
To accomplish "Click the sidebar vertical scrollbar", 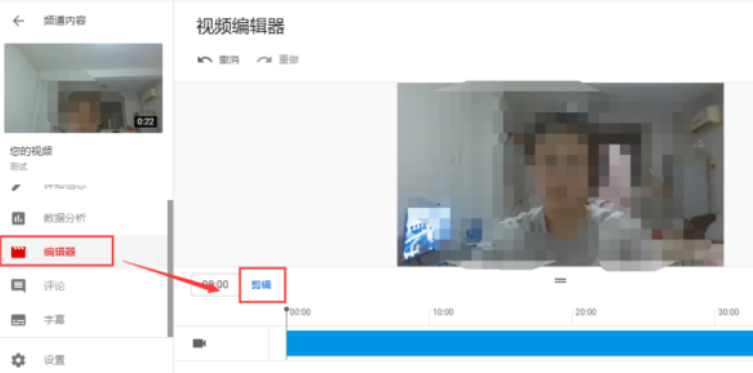I will 170,269.
